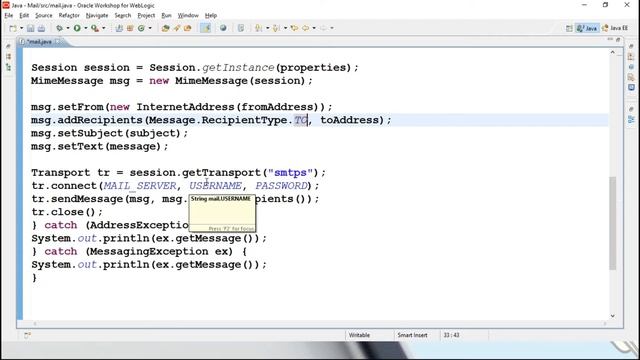Screen dimensions: 640x360
Task: Open the File menu
Action: click(x=9, y=16)
